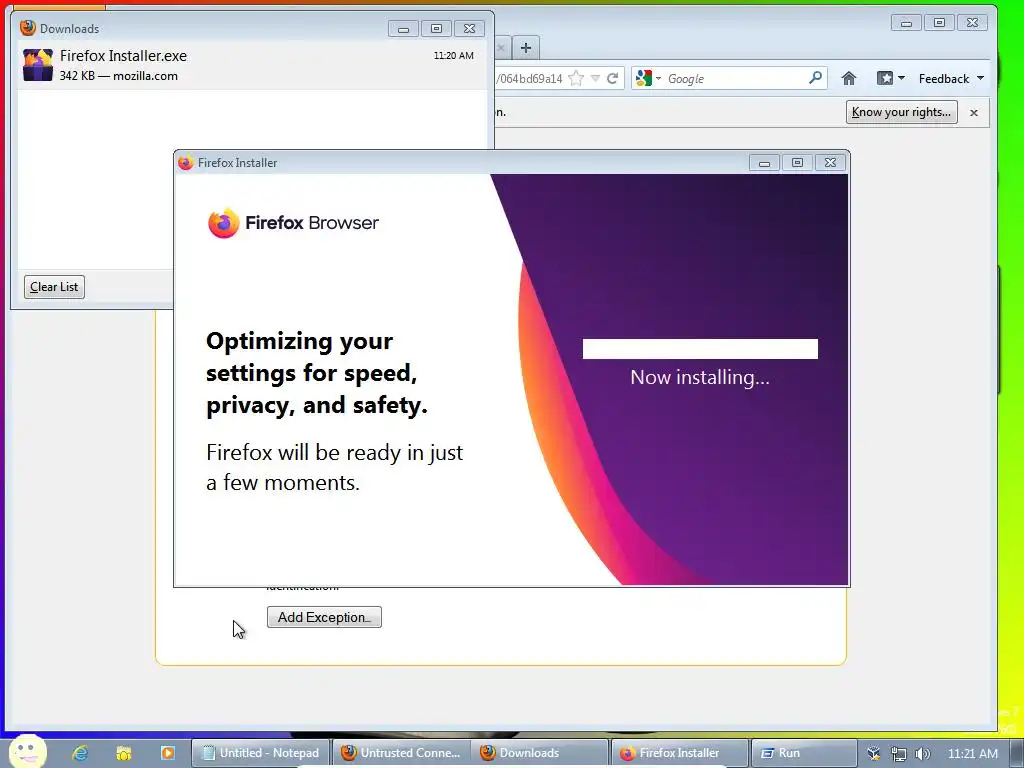Click the Know your rights button
1024x768 pixels.
click(x=901, y=112)
